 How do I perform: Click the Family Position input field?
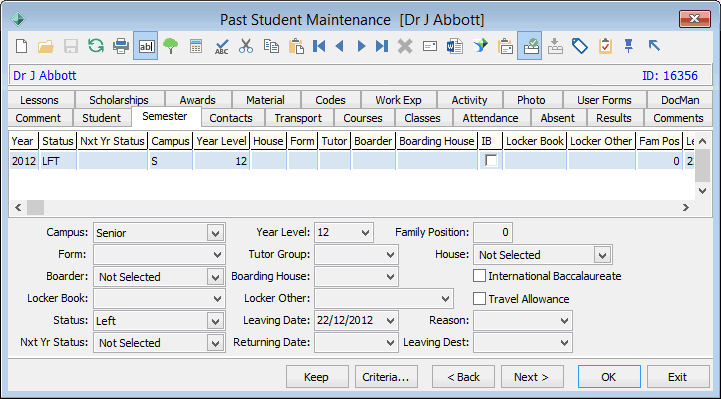[493, 233]
